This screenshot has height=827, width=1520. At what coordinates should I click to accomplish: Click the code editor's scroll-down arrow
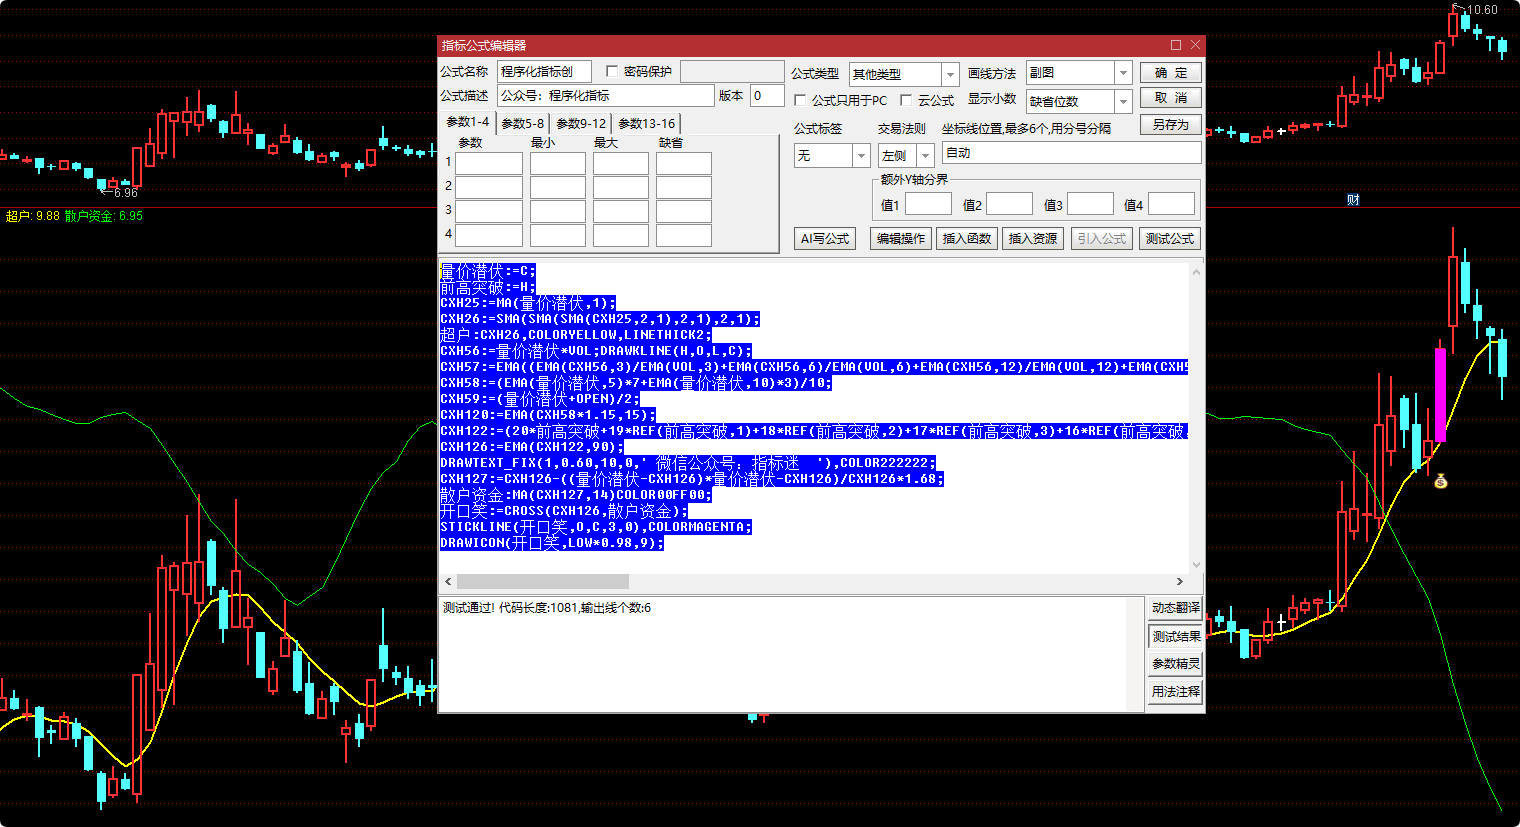(1196, 565)
